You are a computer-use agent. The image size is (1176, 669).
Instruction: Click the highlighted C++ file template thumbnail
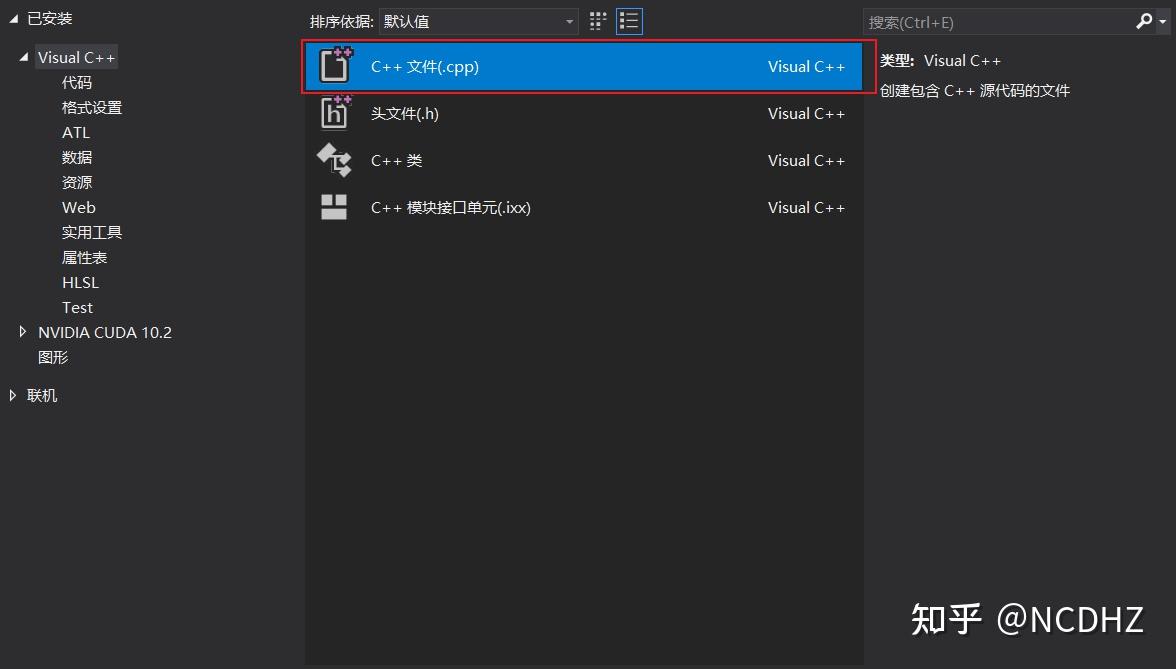coord(334,66)
